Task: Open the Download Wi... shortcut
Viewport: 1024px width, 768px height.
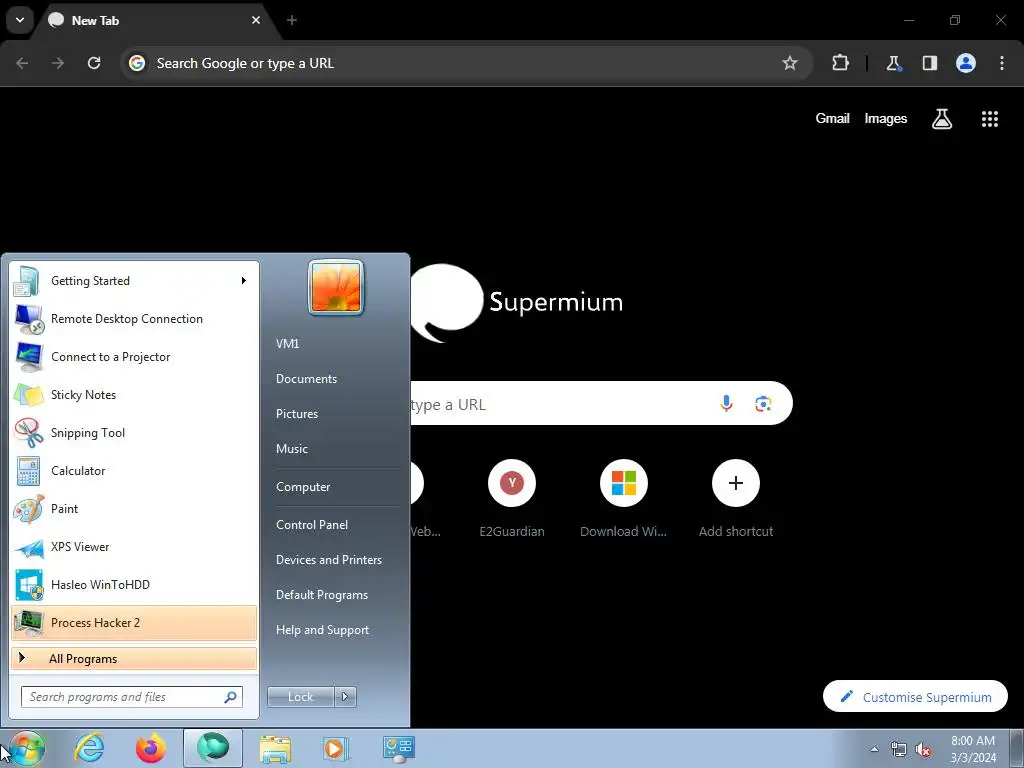Action: [624, 500]
